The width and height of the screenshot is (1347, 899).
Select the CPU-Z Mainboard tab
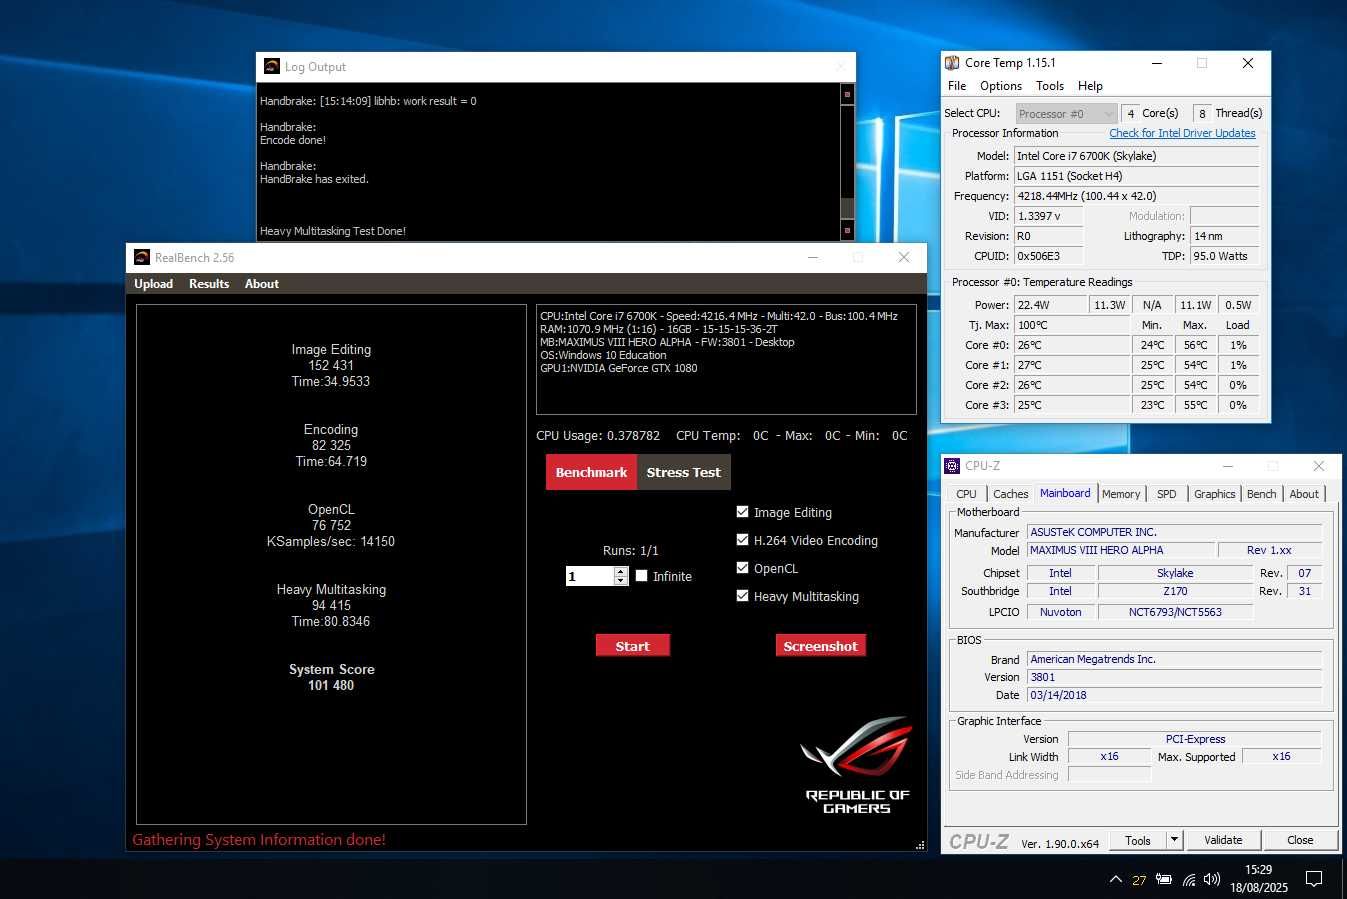point(1065,493)
